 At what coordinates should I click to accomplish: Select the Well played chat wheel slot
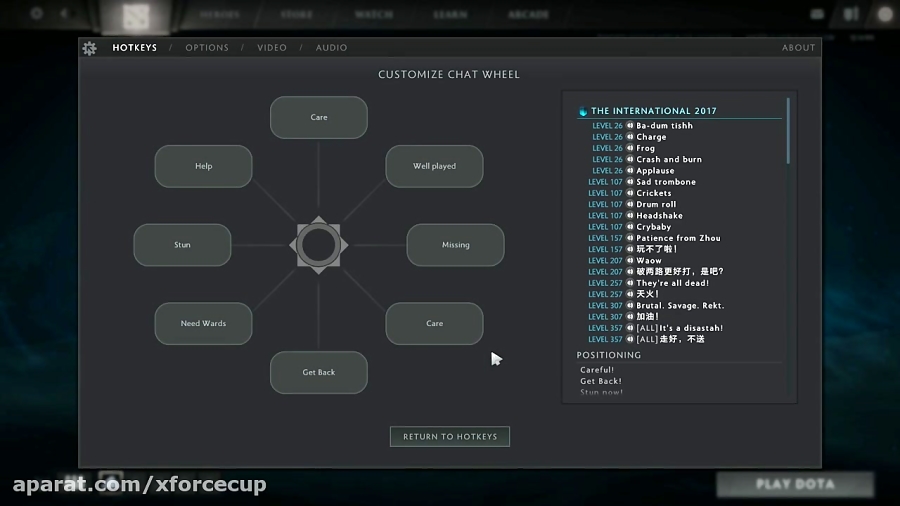coord(435,166)
